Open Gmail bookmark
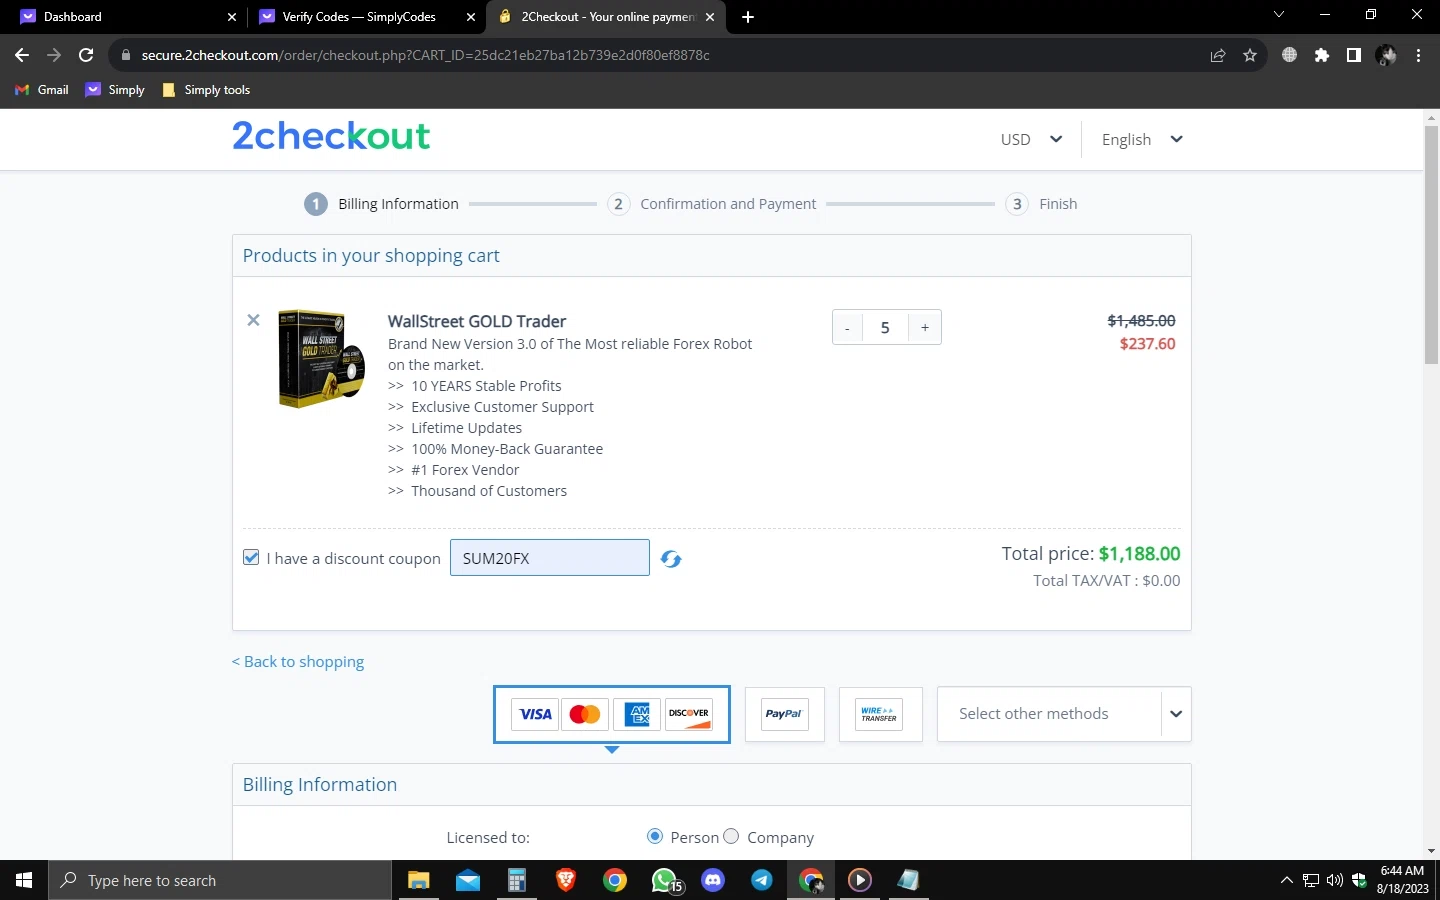The height and width of the screenshot is (900, 1440). point(42,90)
